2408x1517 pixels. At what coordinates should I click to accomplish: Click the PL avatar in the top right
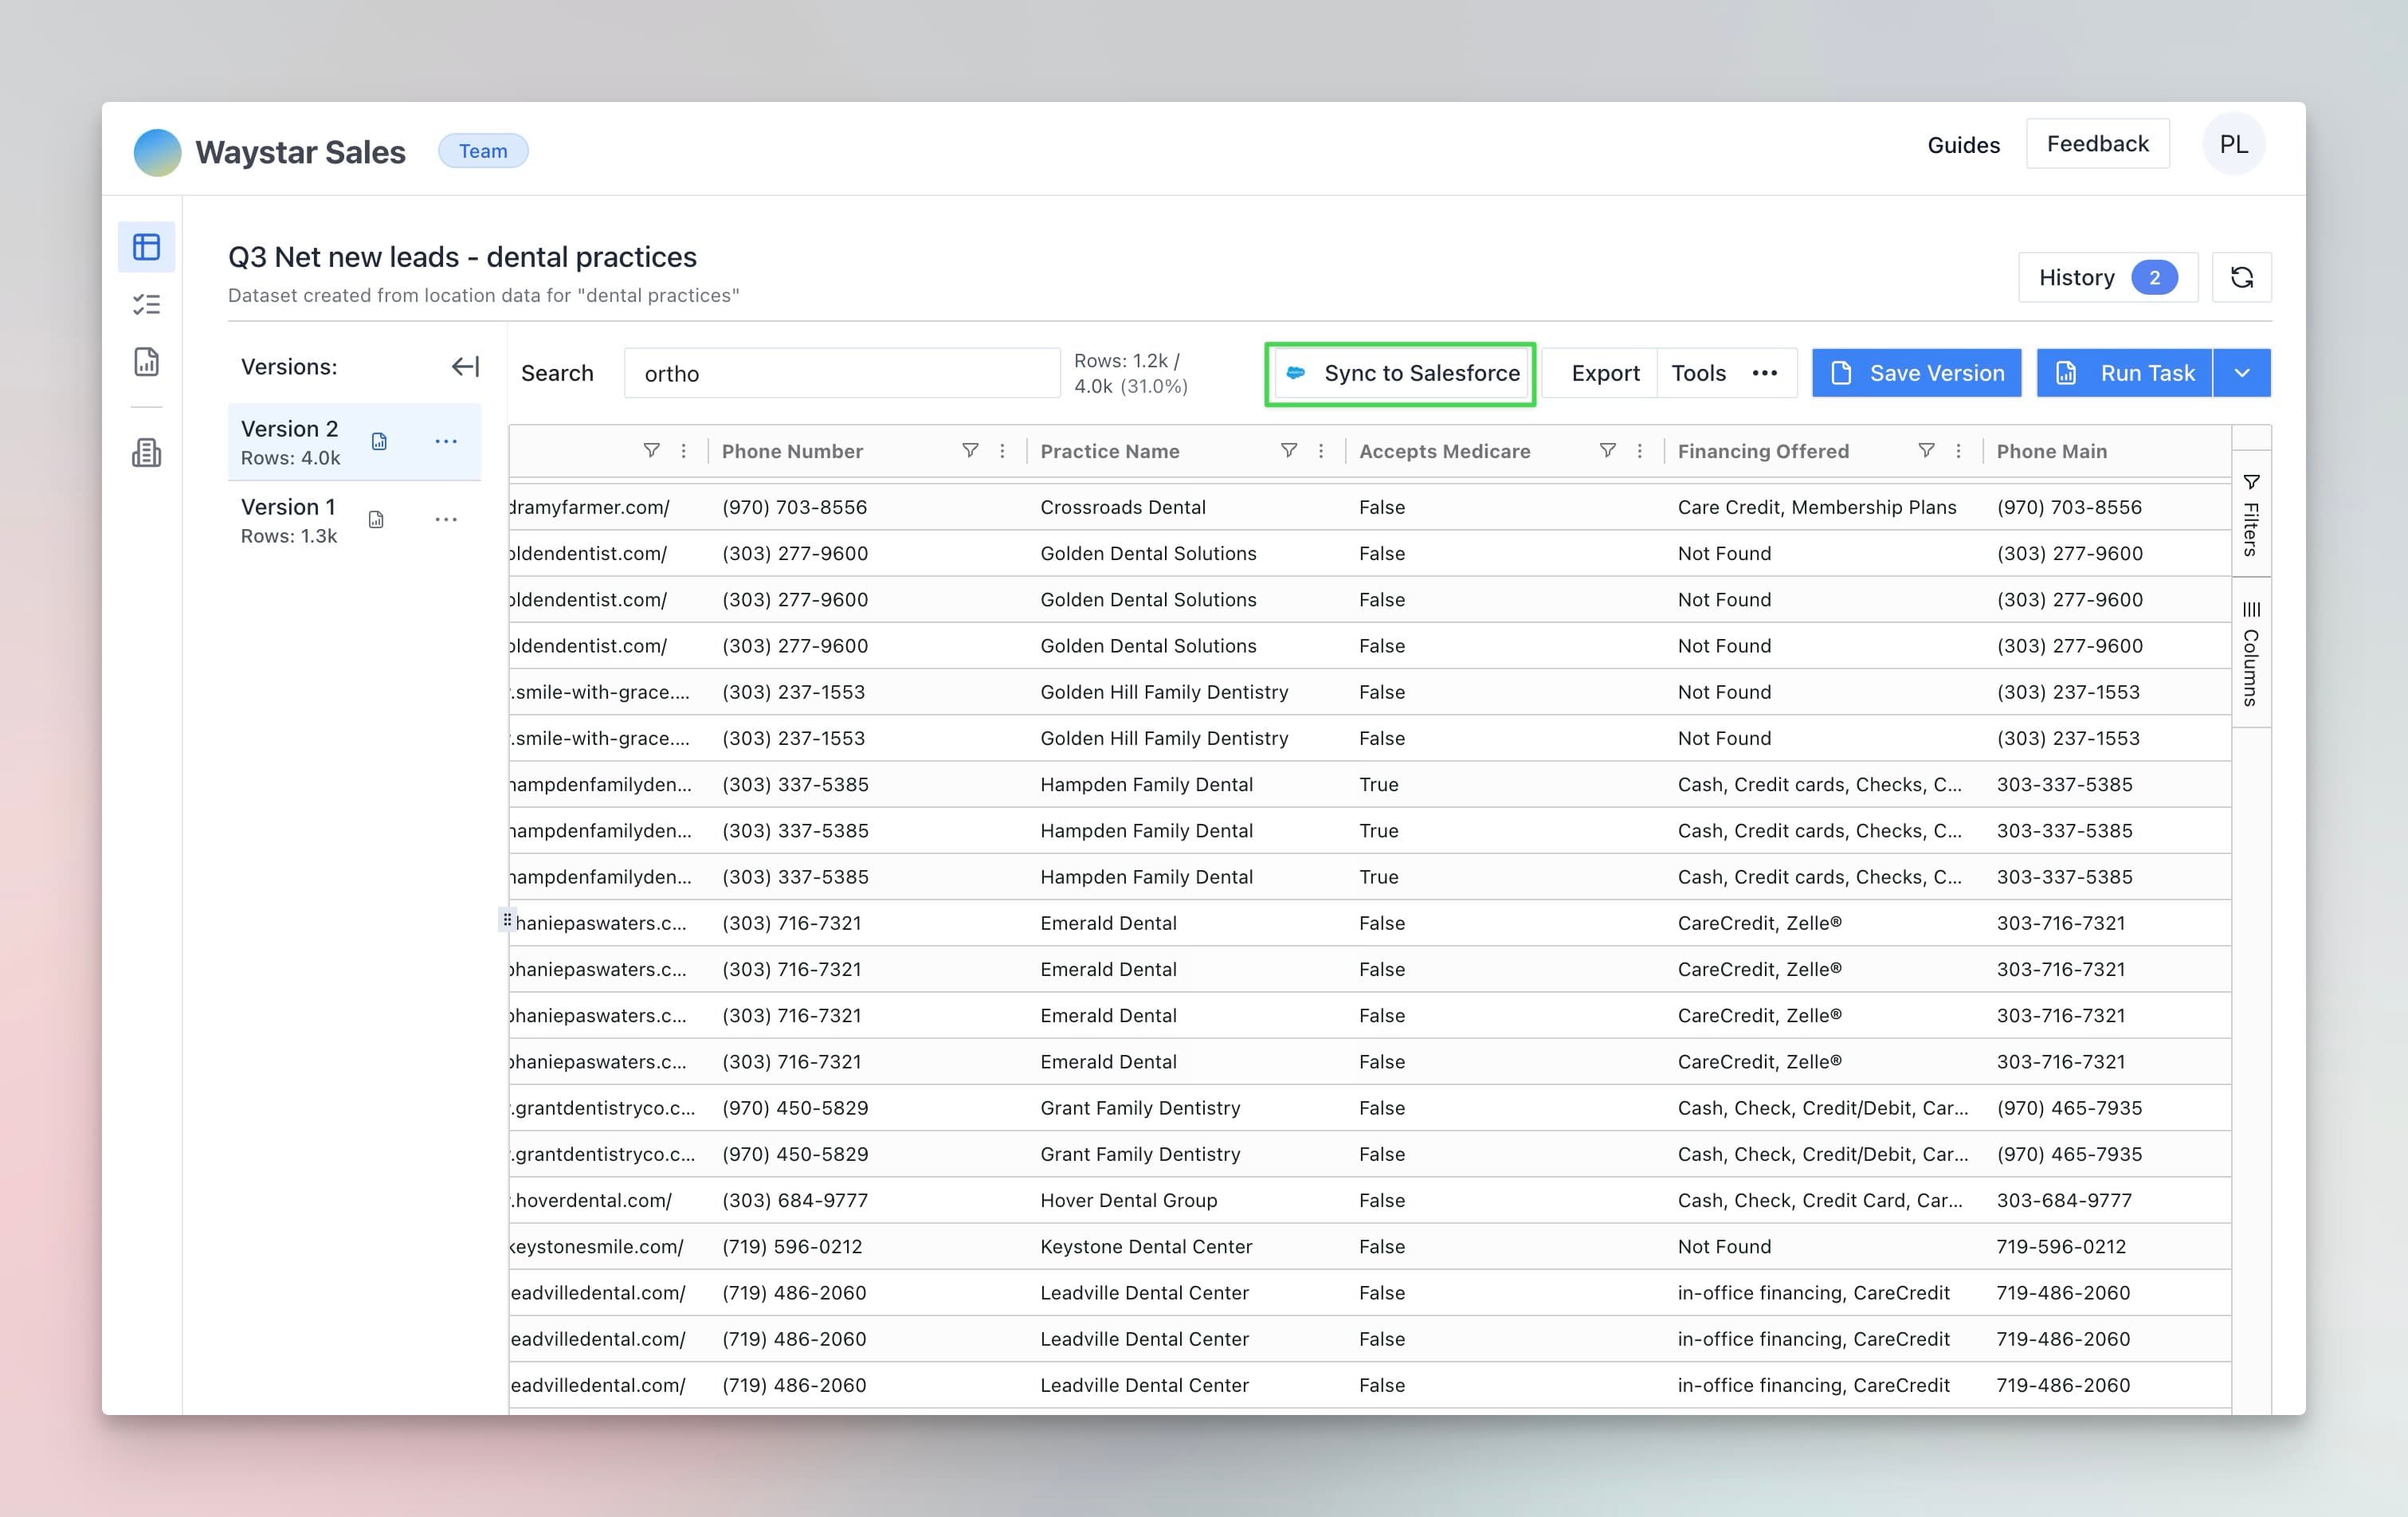[x=2234, y=144]
